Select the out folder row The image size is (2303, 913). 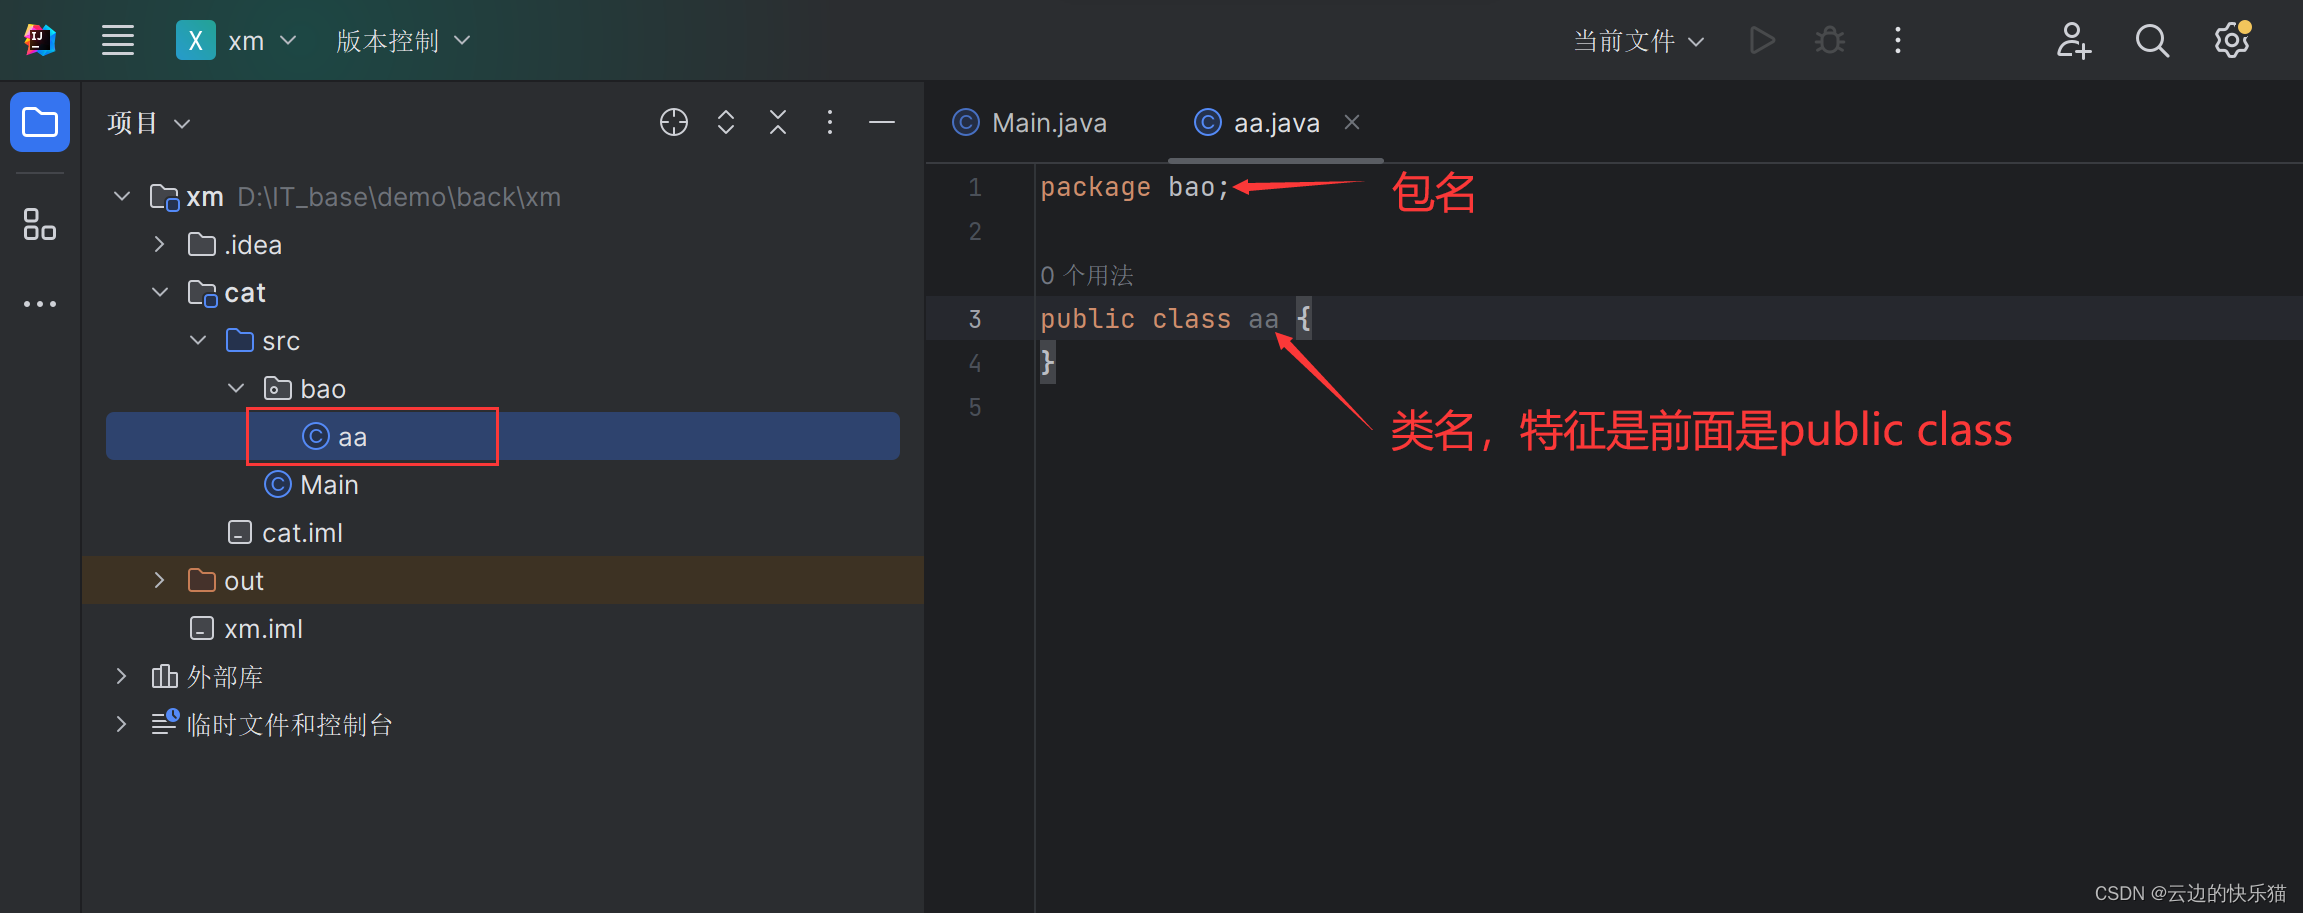coord(503,580)
